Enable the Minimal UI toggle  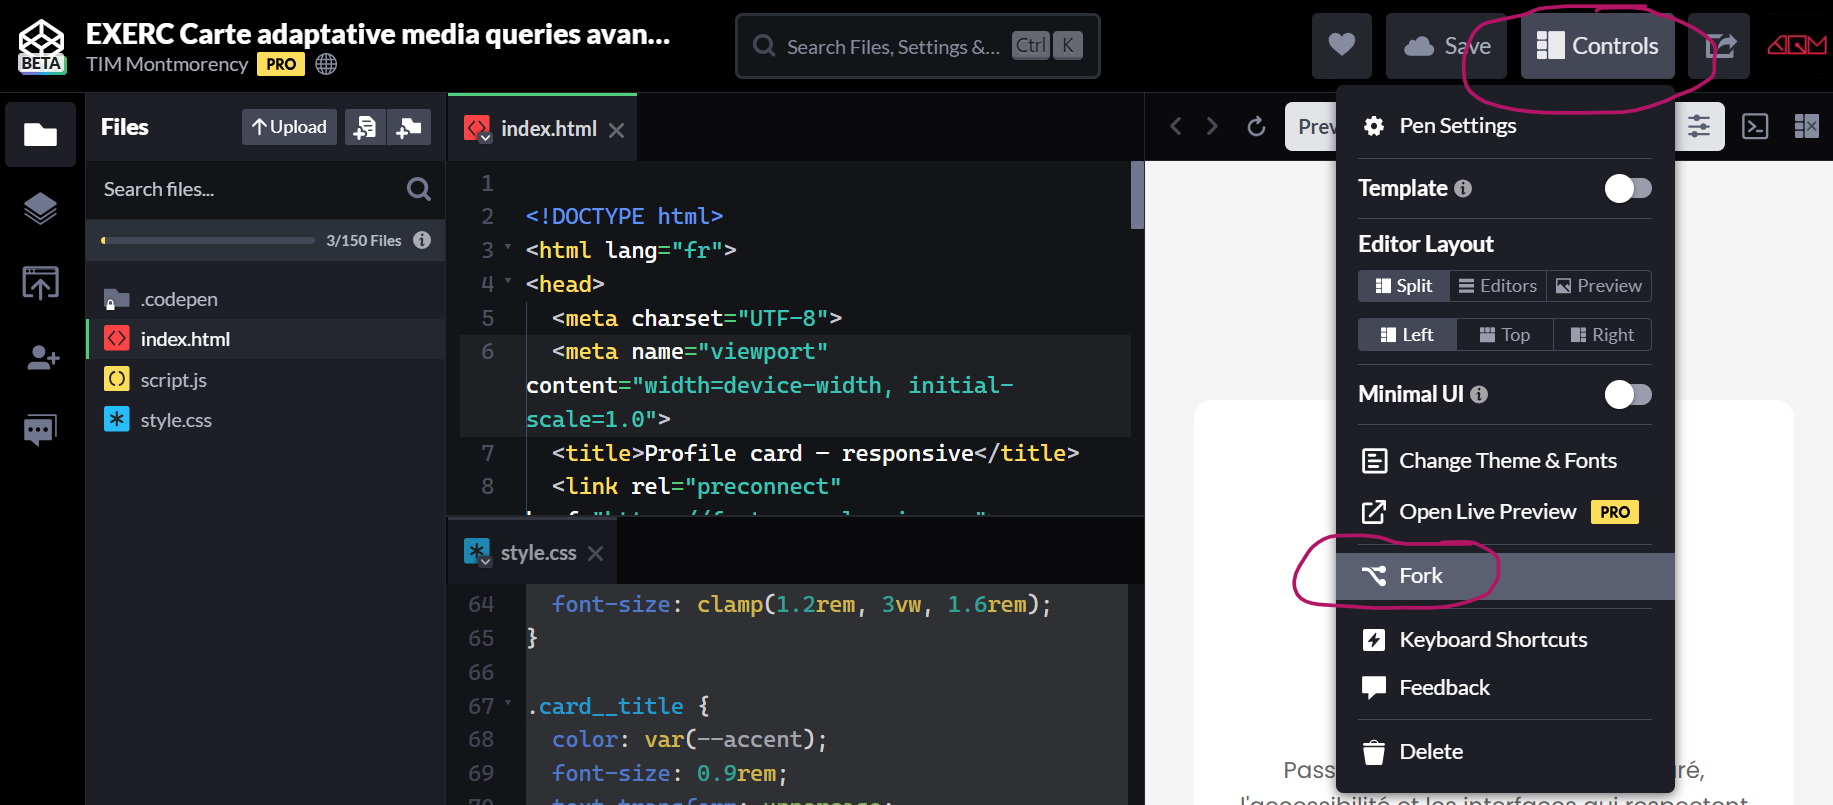point(1627,394)
